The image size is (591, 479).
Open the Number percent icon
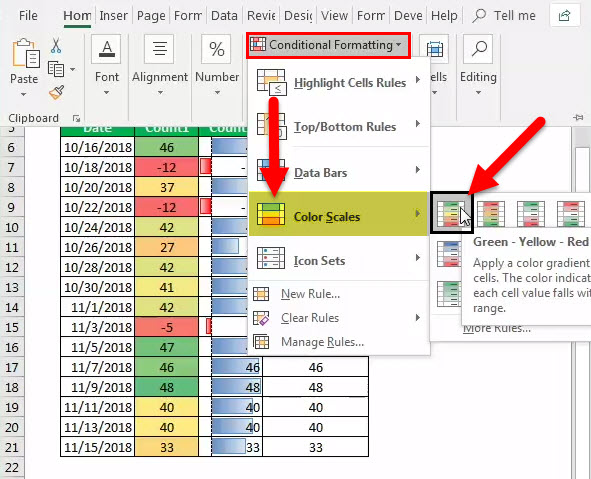coord(217,49)
